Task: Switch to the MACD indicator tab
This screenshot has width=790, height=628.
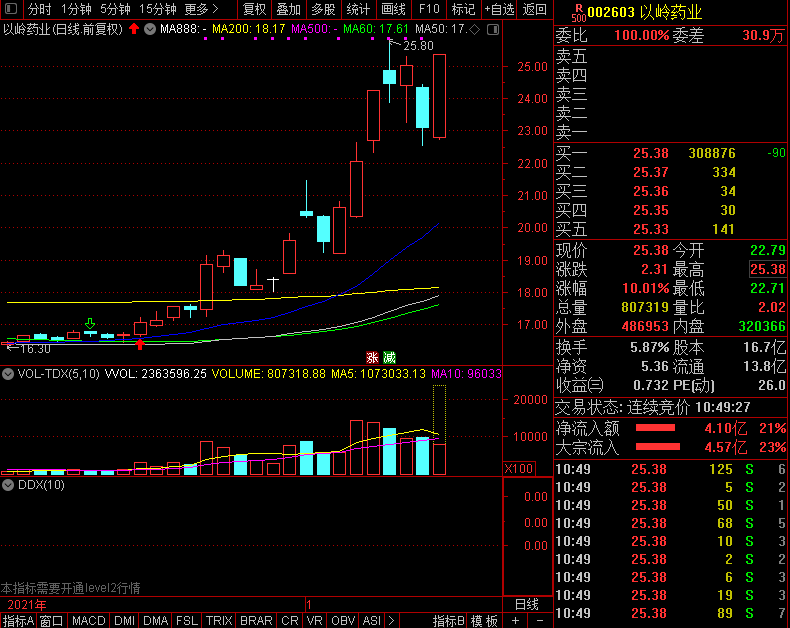Action: (x=89, y=620)
